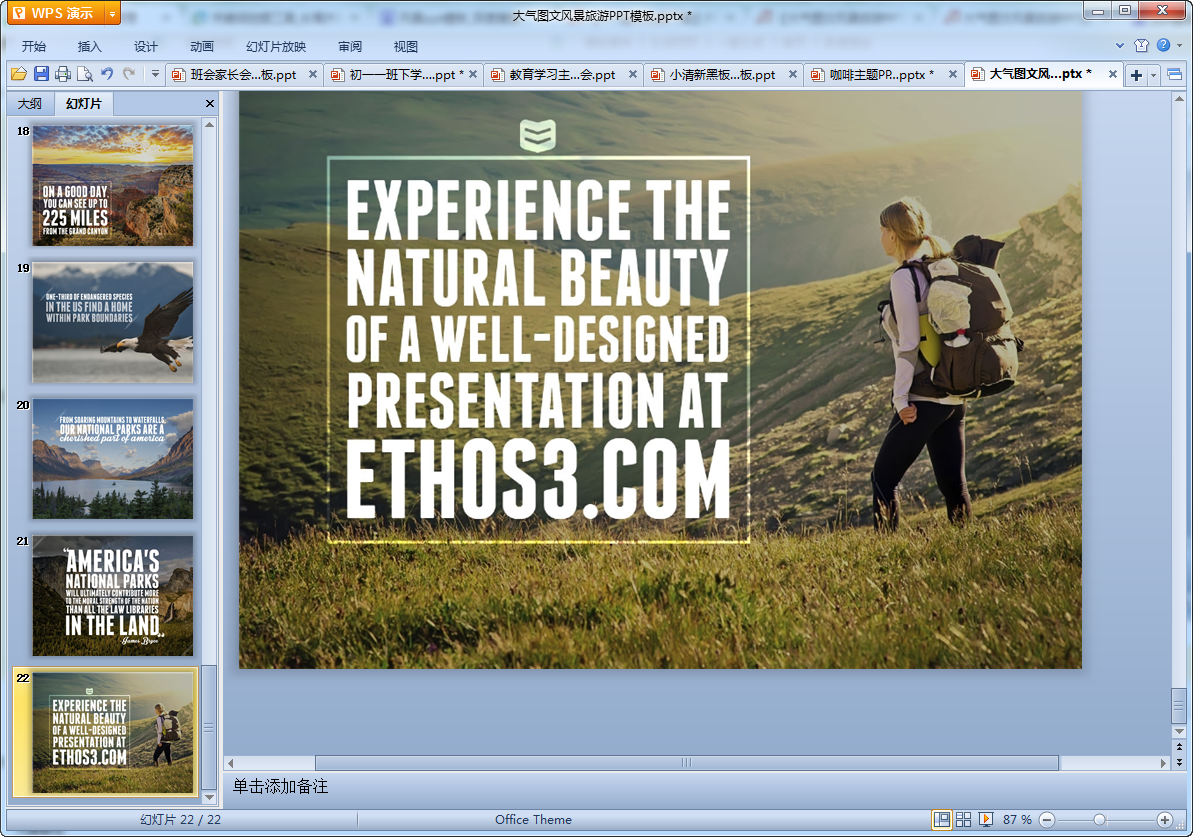
Task: Go to next slide with double-down arrow
Action: [1179, 762]
